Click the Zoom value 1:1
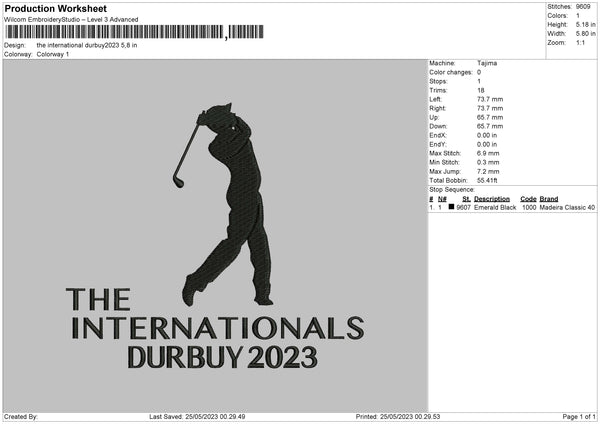The width and height of the screenshot is (600, 424). (580, 43)
